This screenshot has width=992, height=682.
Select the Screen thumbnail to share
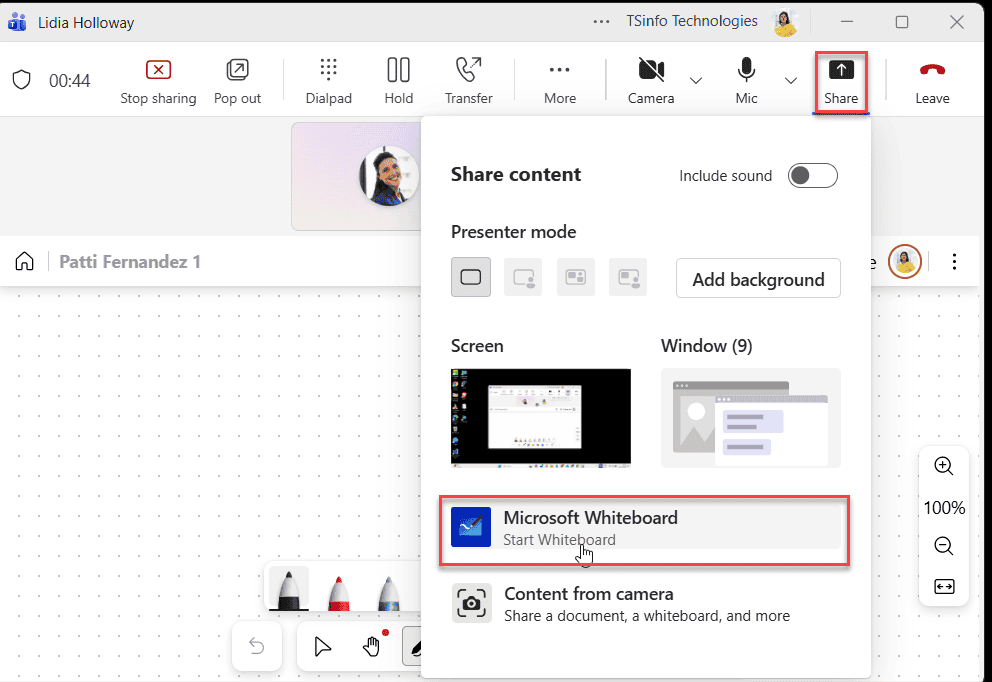(x=540, y=417)
